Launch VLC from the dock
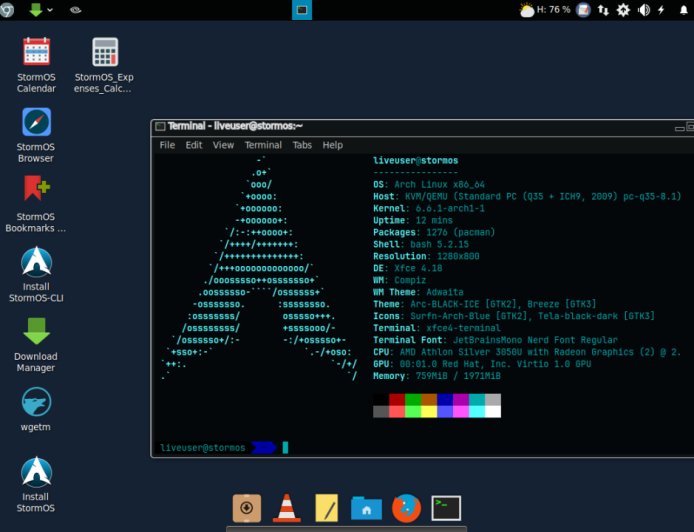Image resolution: width=694 pixels, height=532 pixels. [286, 508]
